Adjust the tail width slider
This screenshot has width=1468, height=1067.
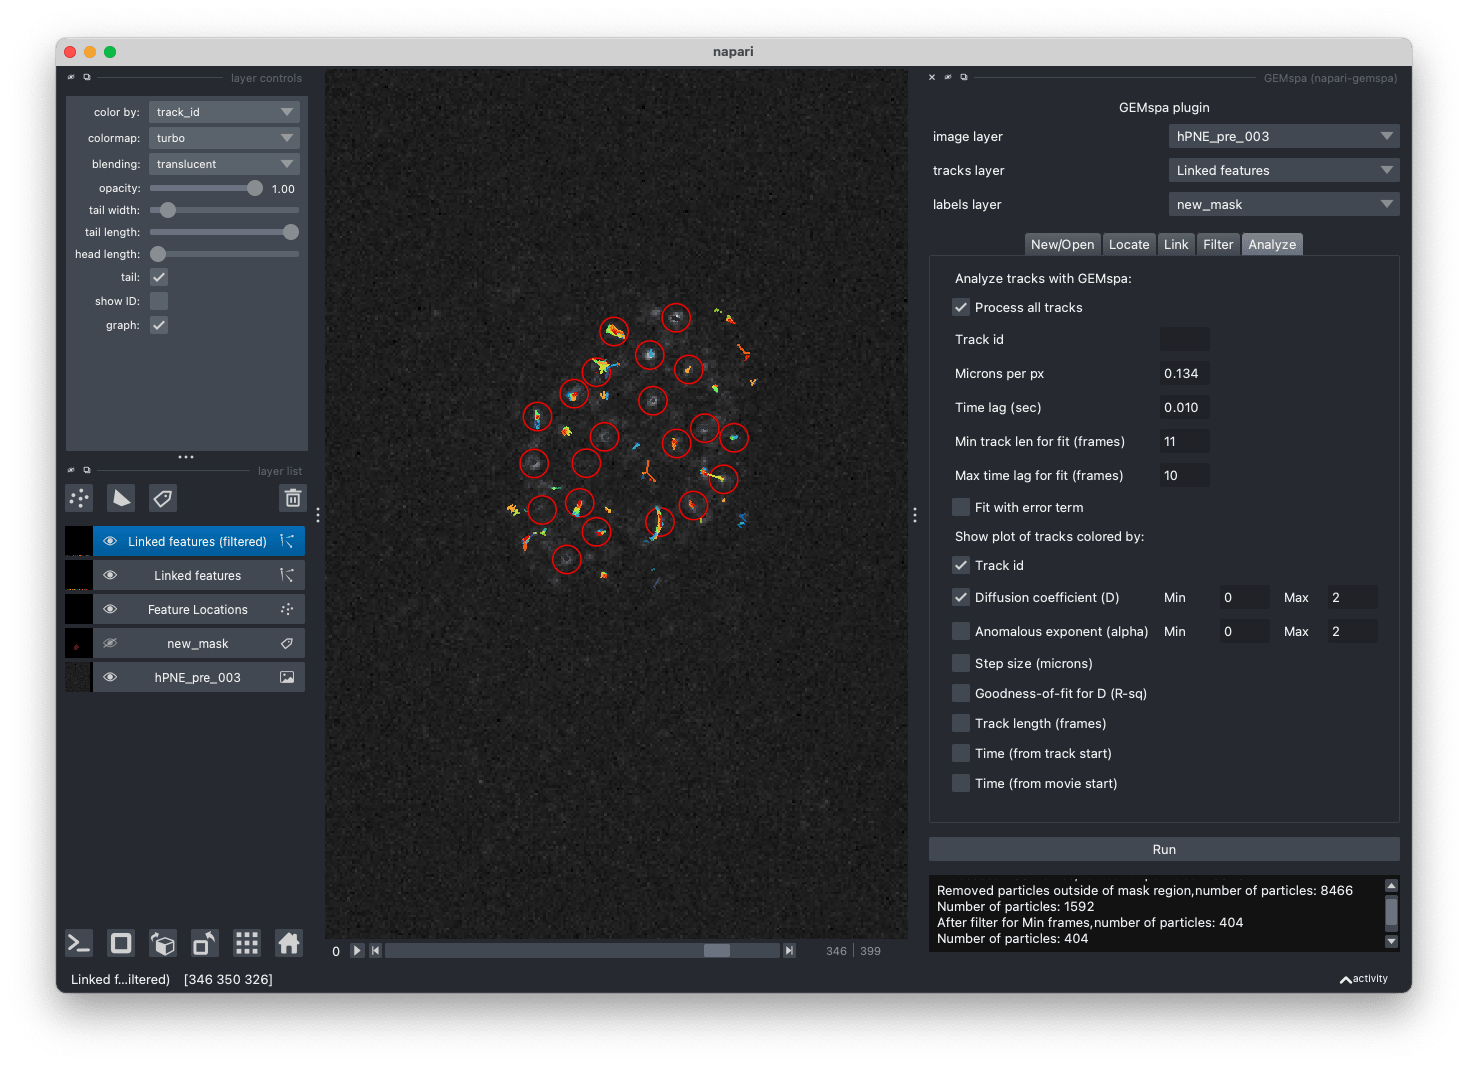(x=224, y=210)
